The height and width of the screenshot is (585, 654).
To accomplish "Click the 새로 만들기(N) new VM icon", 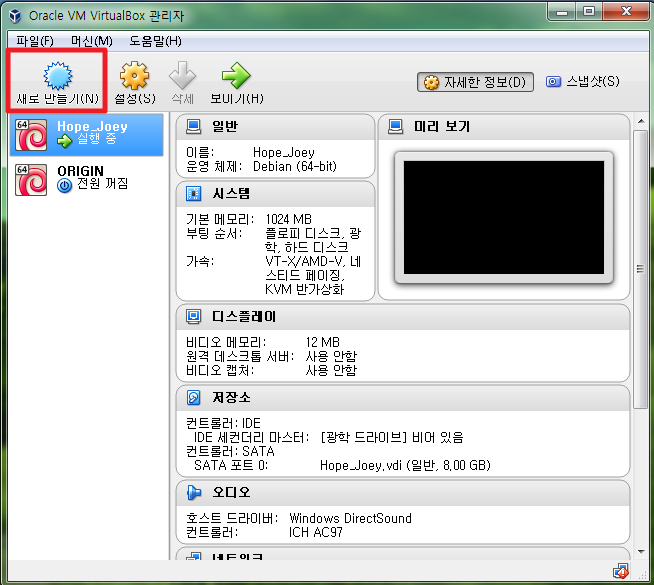I will click(58, 76).
